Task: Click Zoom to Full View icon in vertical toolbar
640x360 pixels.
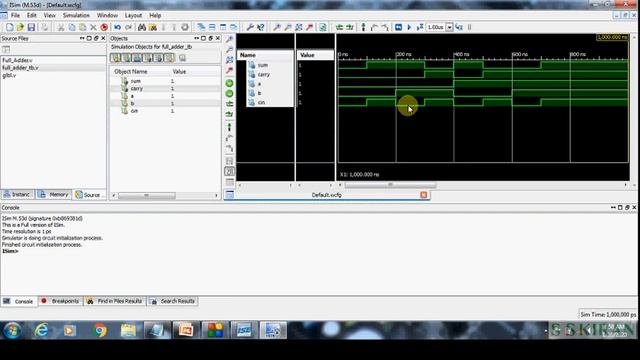Action: [229, 60]
